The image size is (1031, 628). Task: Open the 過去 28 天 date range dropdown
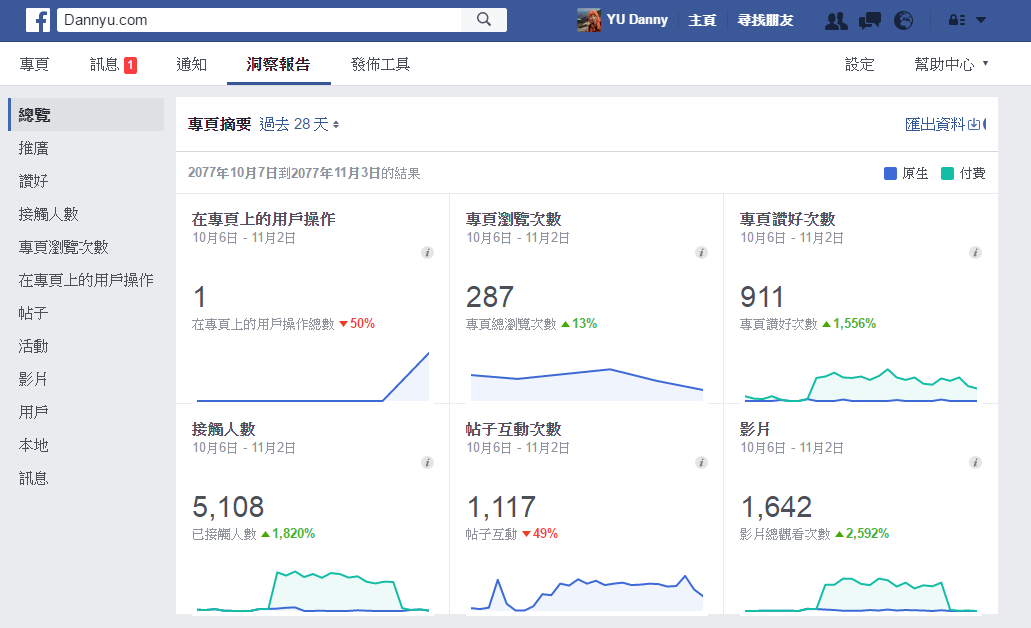tap(299, 124)
